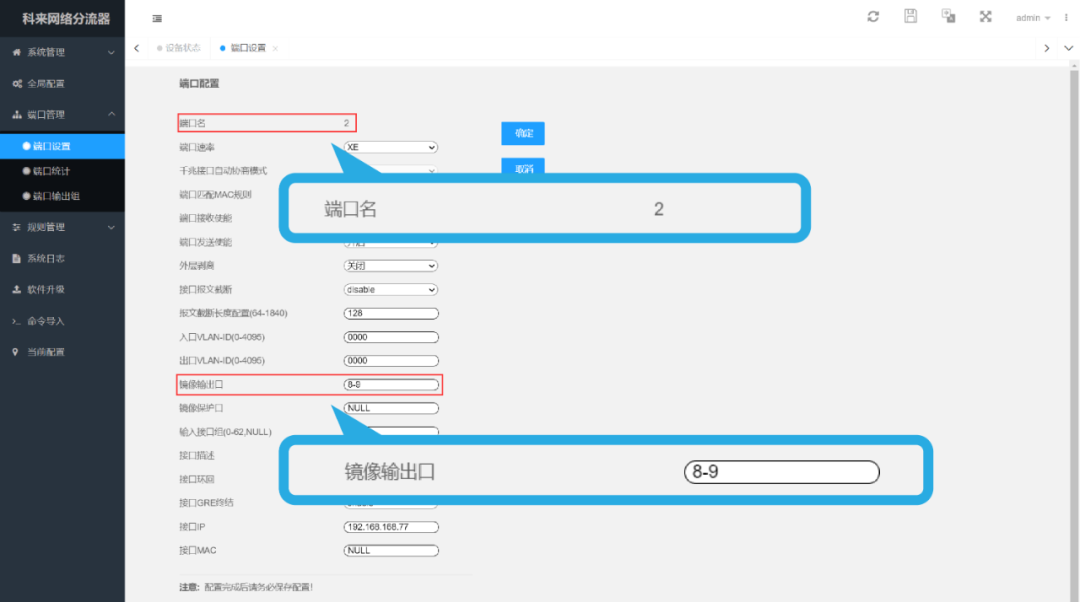
Task: Click the blue 取消 button
Action: point(523,167)
